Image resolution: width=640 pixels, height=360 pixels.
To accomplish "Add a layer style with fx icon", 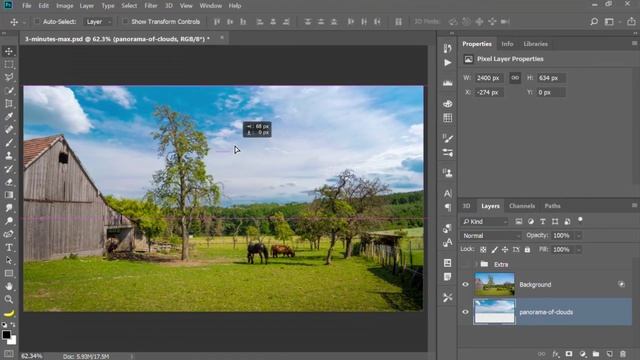I will tap(556, 354).
